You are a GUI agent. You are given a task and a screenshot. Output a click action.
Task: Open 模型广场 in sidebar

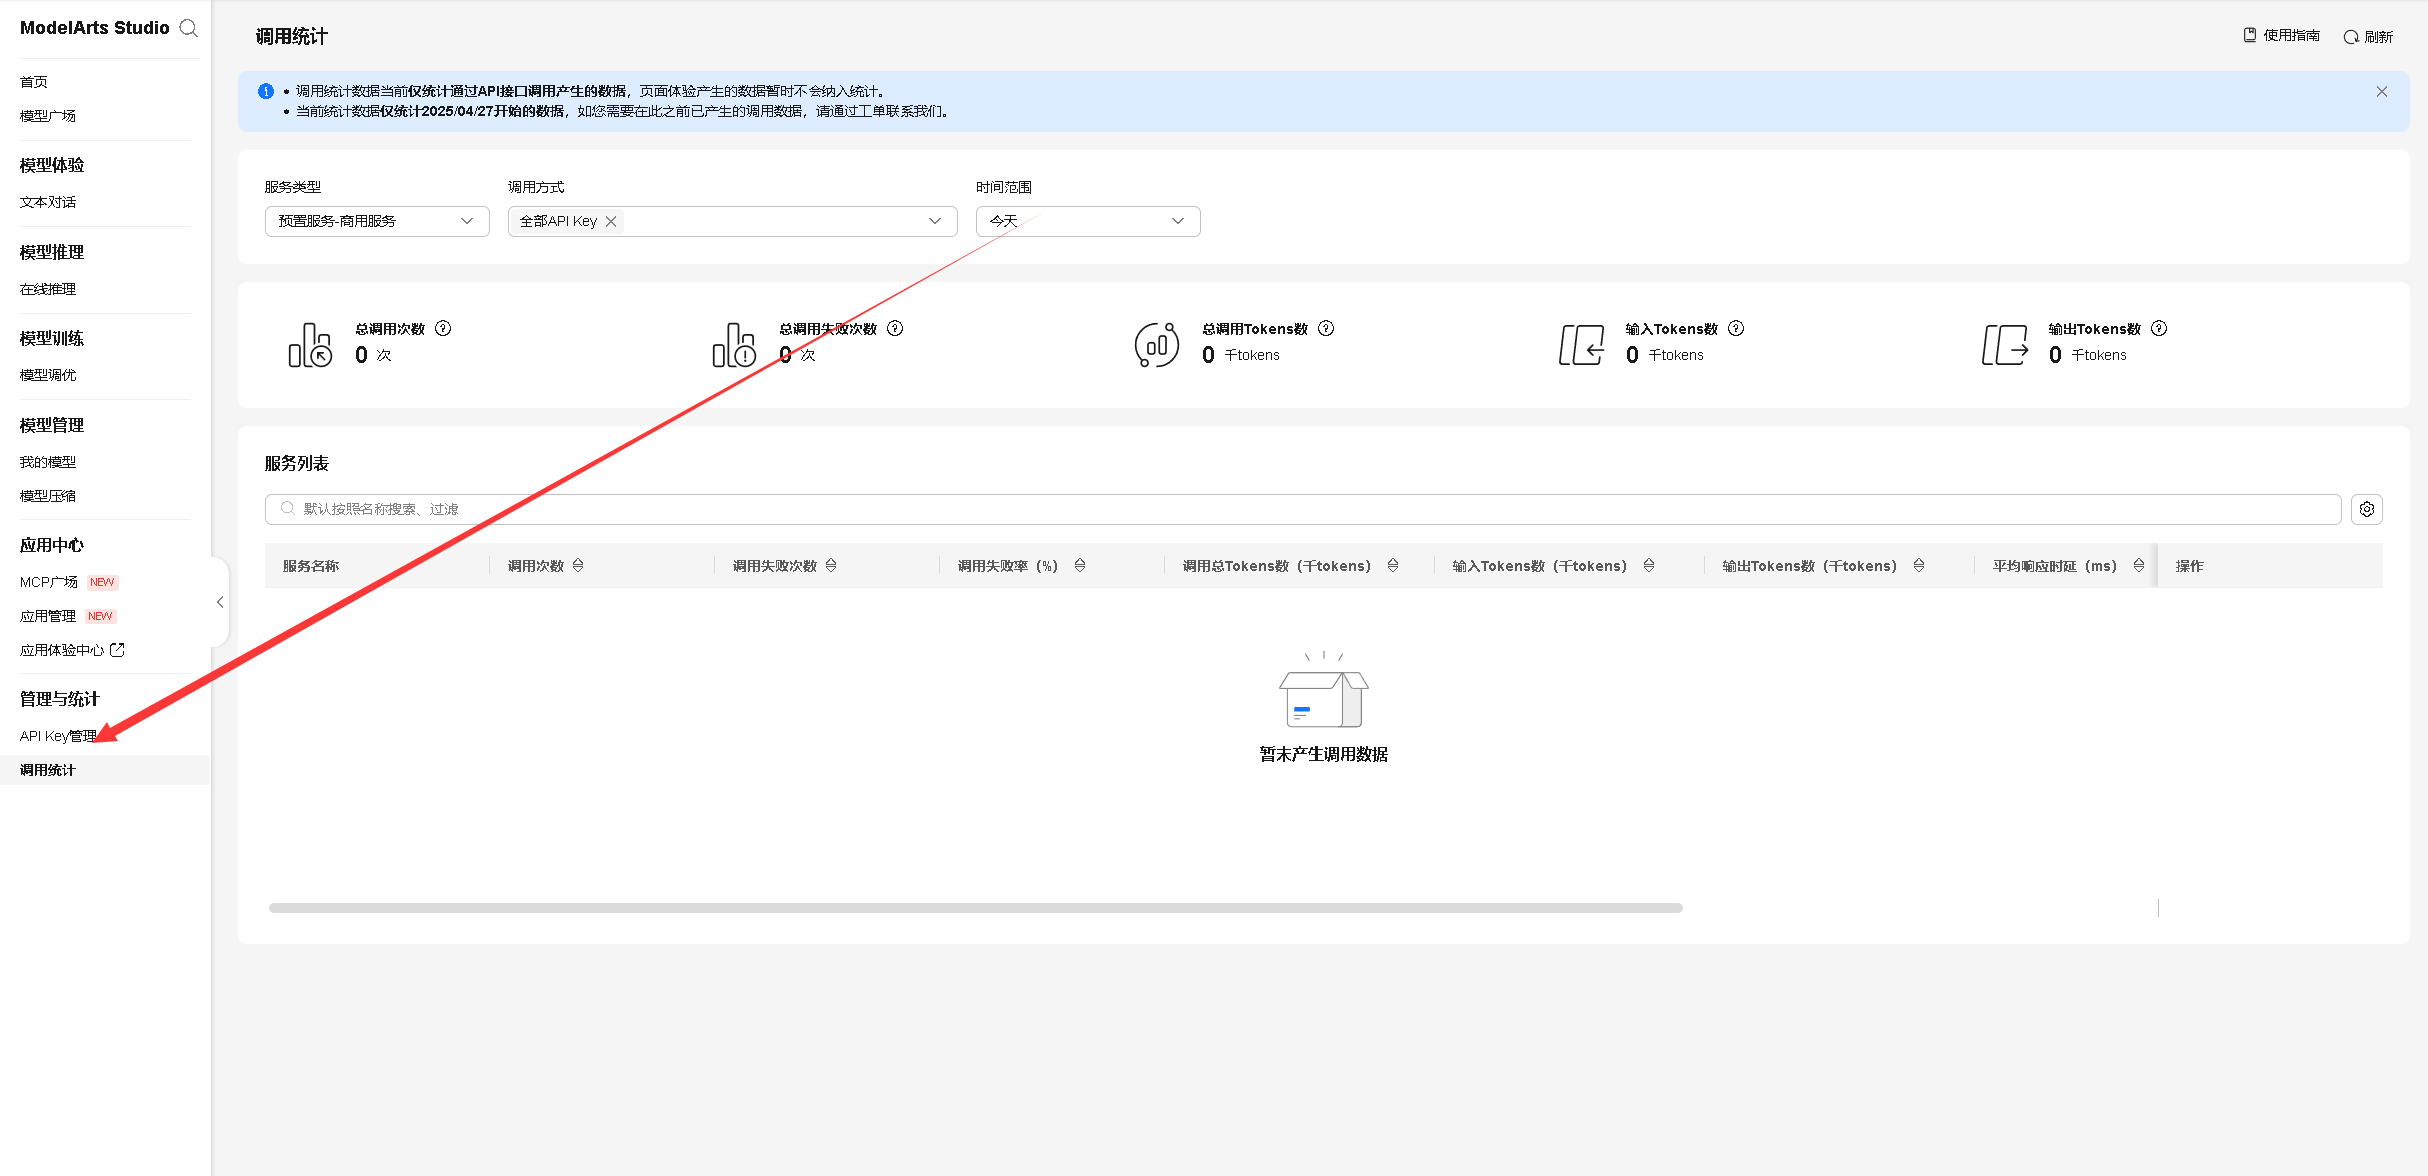(48, 116)
